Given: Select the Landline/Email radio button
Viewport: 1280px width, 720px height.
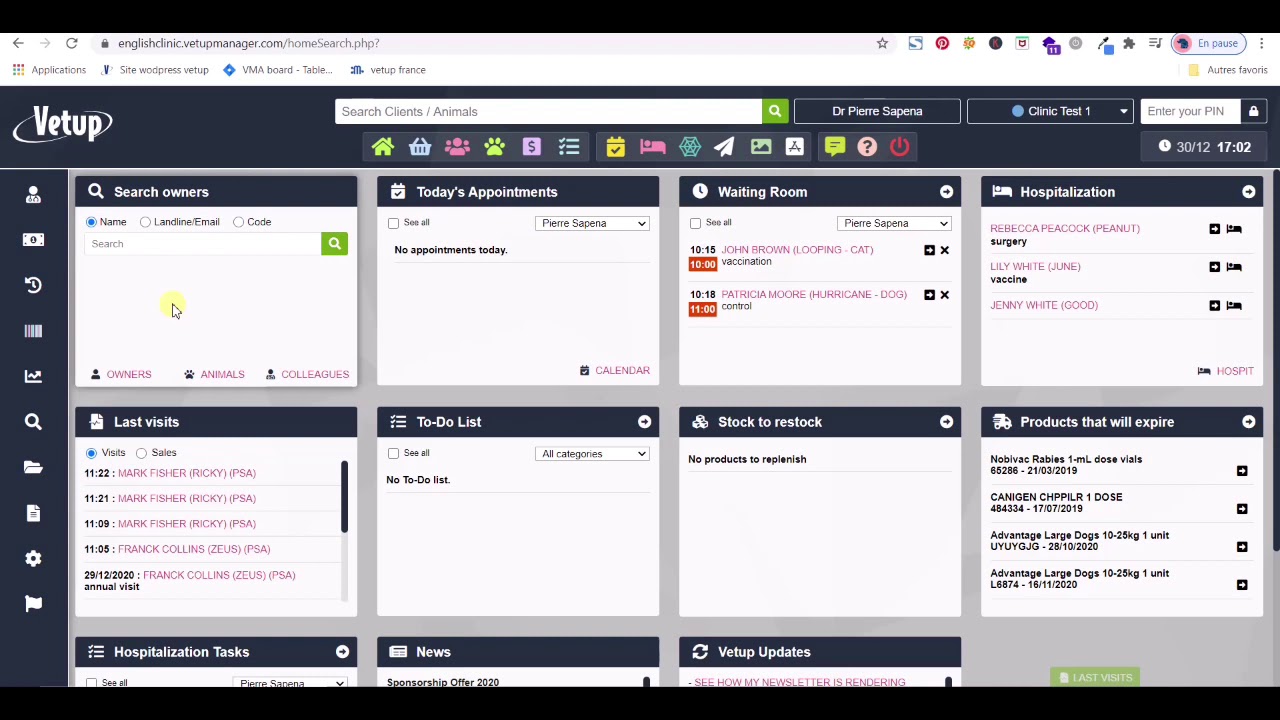Looking at the screenshot, I should (146, 222).
